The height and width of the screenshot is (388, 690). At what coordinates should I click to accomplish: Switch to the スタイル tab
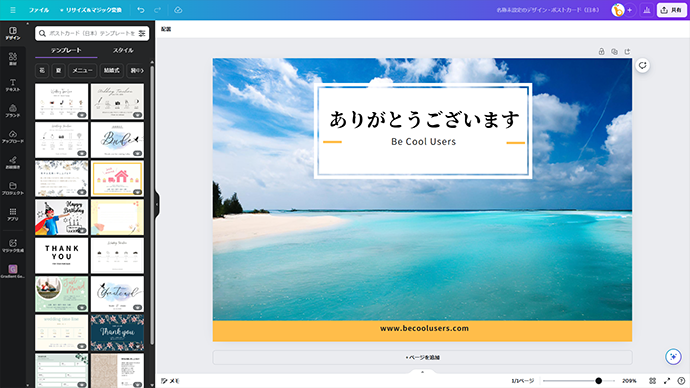(x=123, y=50)
